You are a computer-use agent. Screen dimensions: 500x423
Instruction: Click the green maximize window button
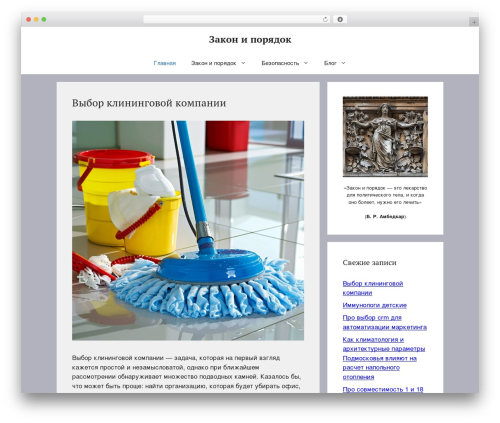coord(44,20)
